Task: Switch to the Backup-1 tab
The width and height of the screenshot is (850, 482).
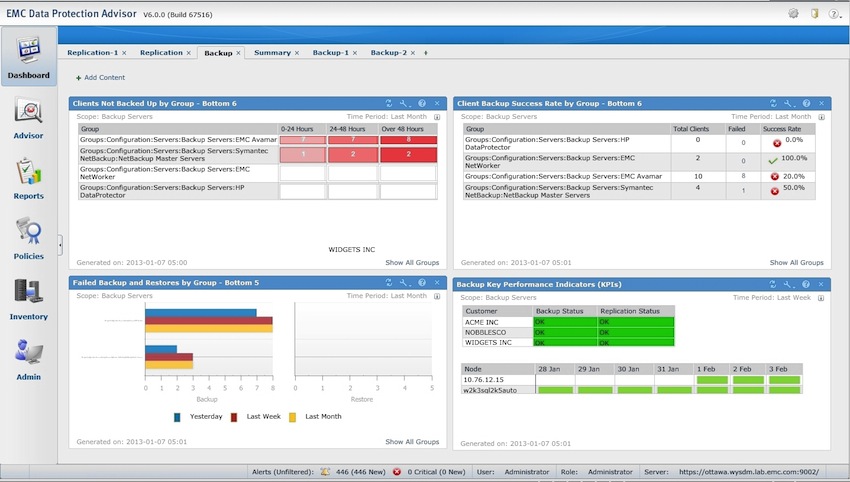Action: [331, 53]
